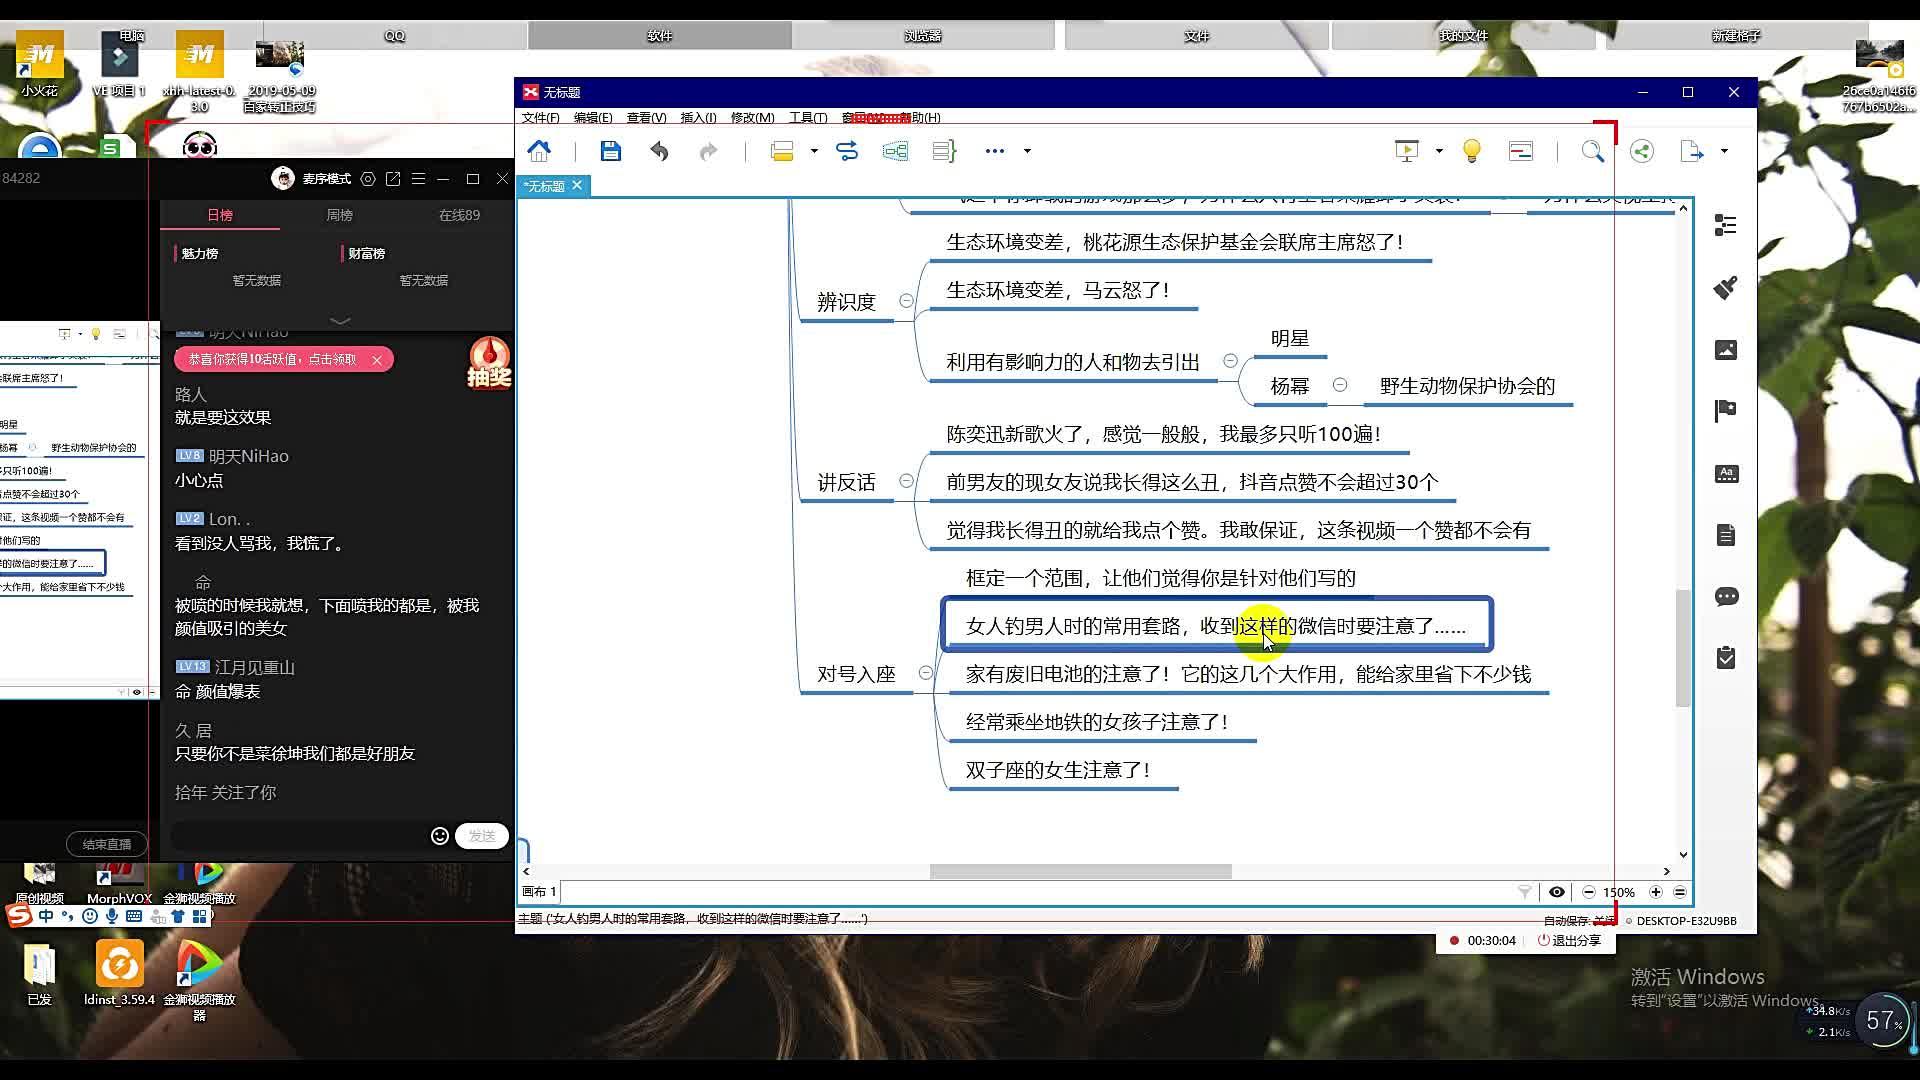Open the Share icon in the toolbar

1641,151
